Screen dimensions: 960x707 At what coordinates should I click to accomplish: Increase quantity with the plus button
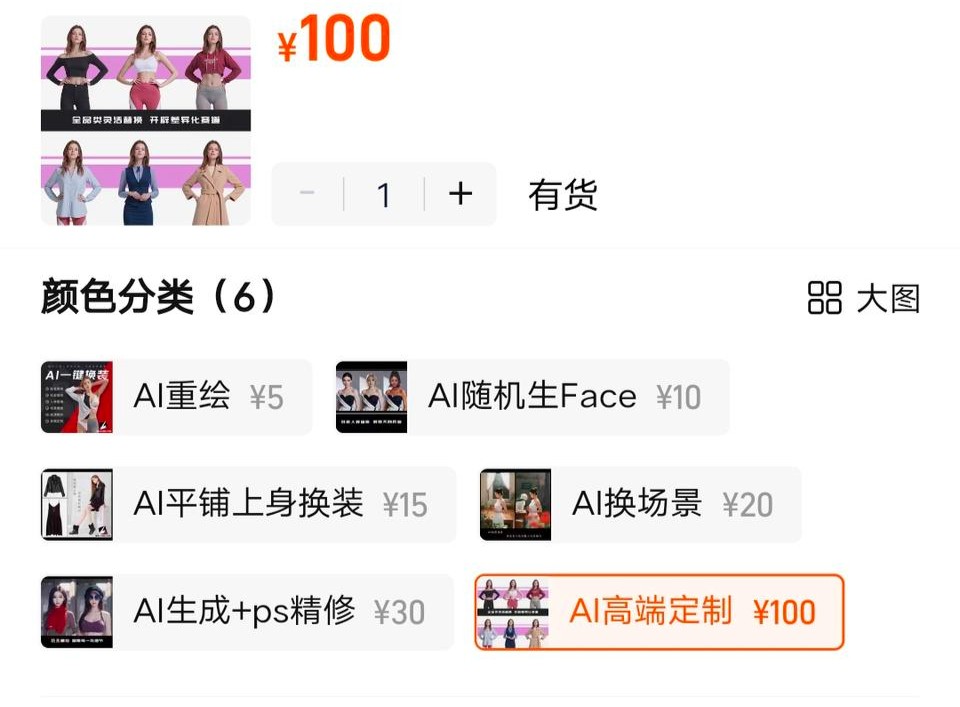(460, 195)
